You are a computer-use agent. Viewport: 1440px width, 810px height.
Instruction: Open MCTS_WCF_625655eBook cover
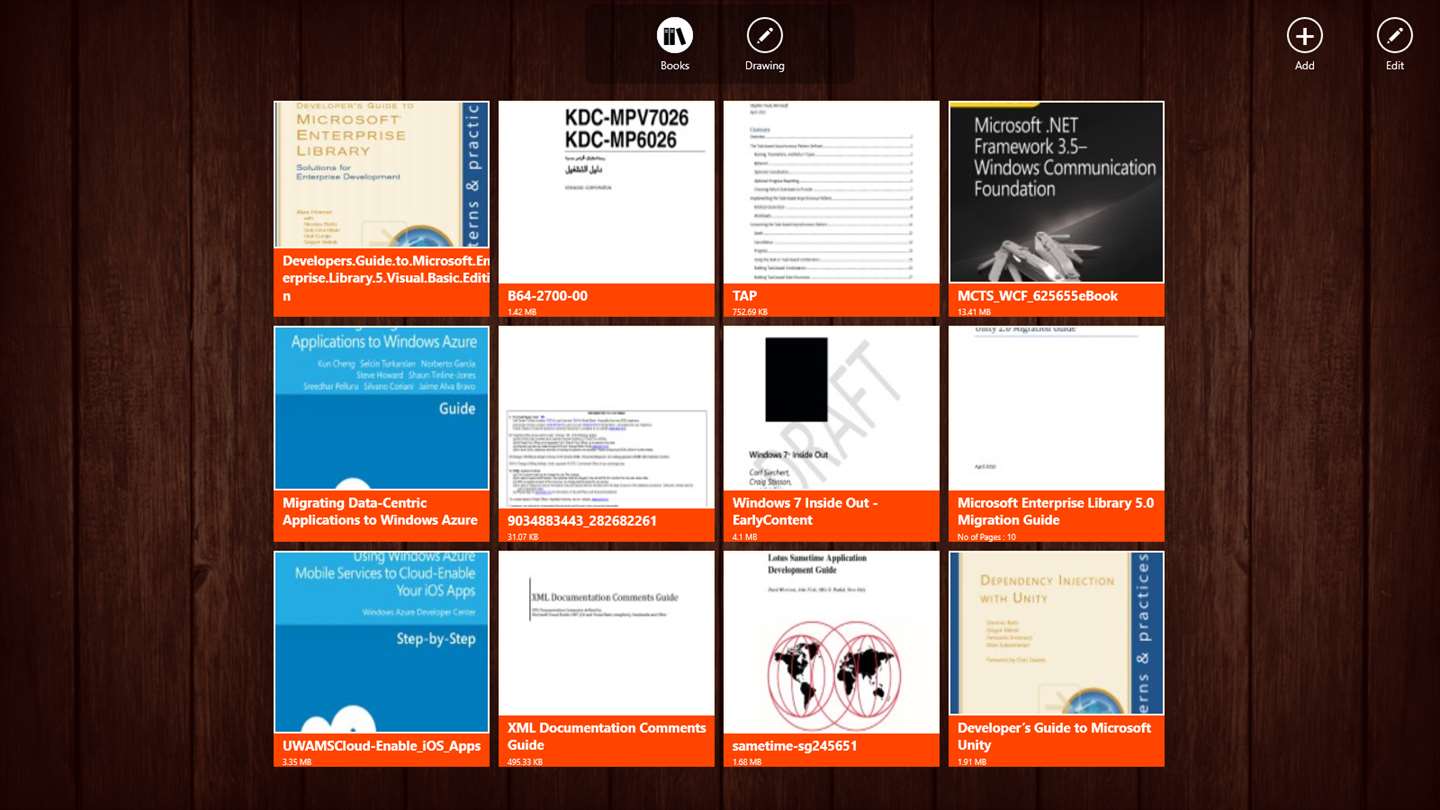(1057, 209)
